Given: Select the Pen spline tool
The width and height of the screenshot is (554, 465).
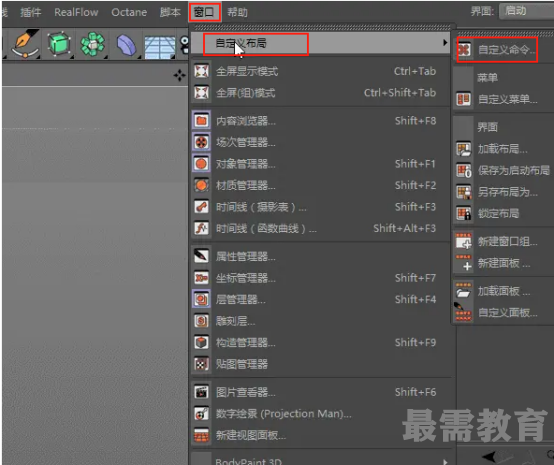Looking at the screenshot, I should click(x=25, y=44).
